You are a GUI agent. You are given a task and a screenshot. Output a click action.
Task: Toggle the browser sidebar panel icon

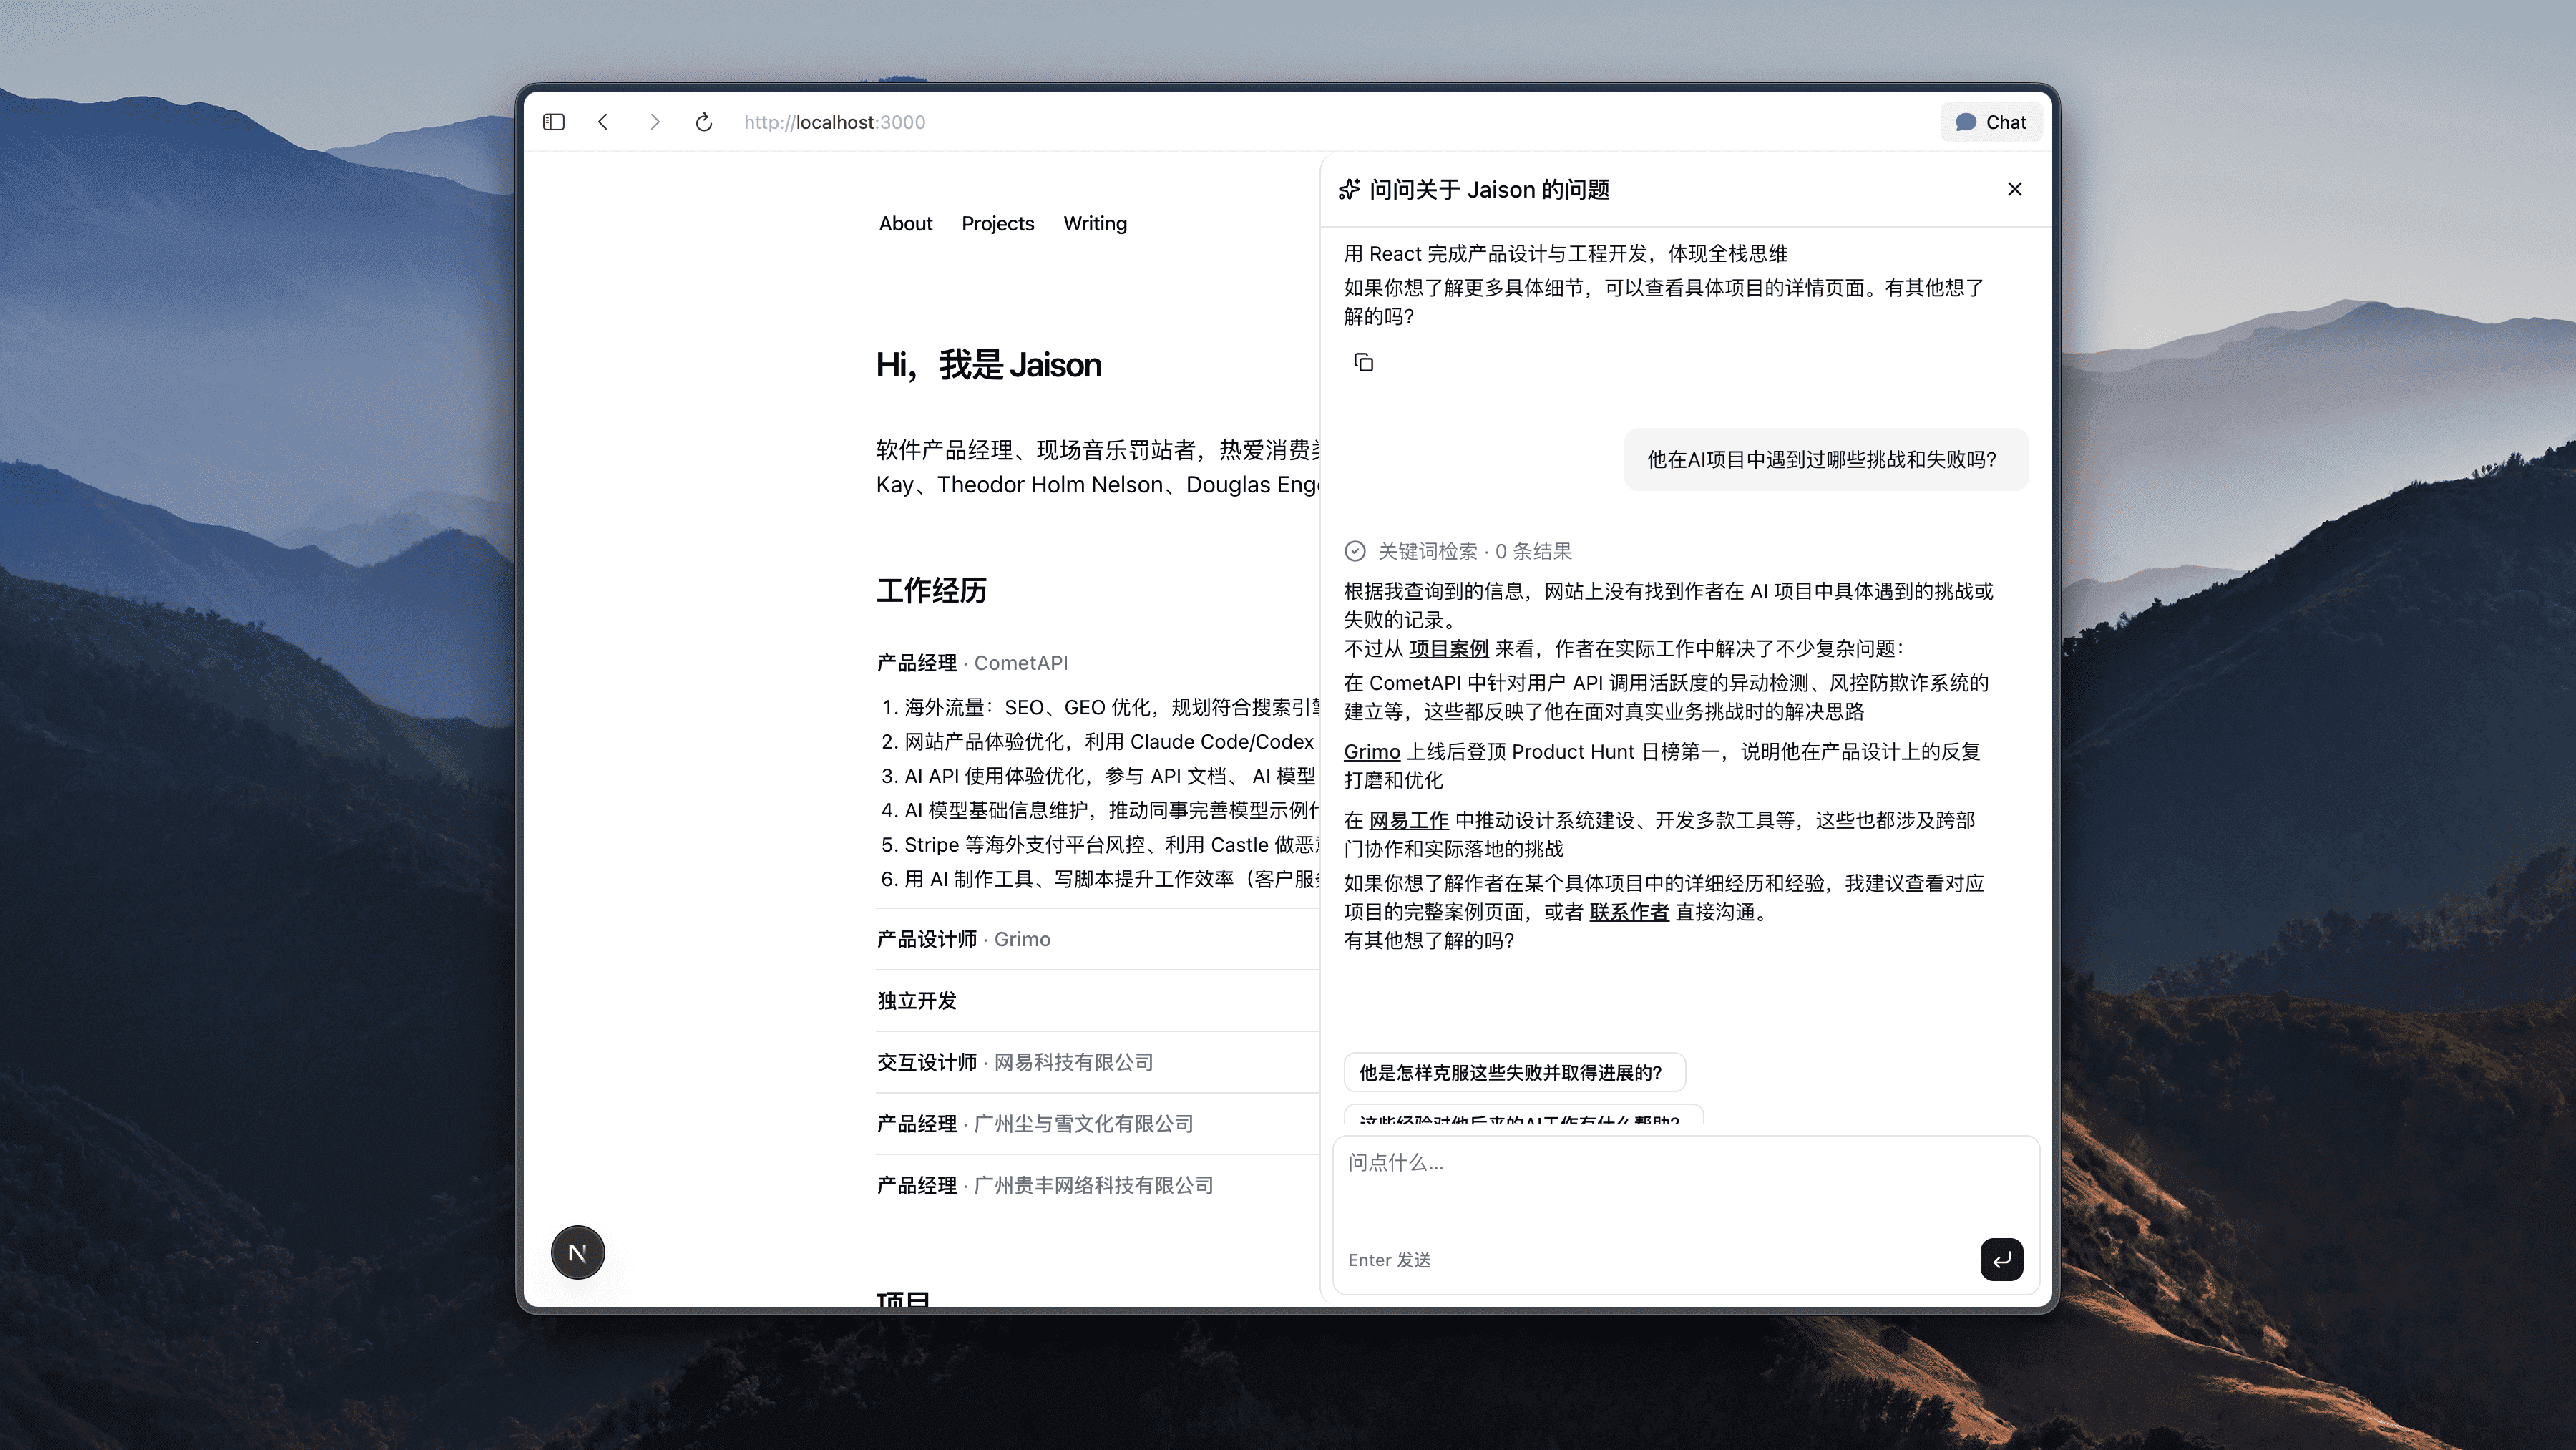tap(554, 122)
